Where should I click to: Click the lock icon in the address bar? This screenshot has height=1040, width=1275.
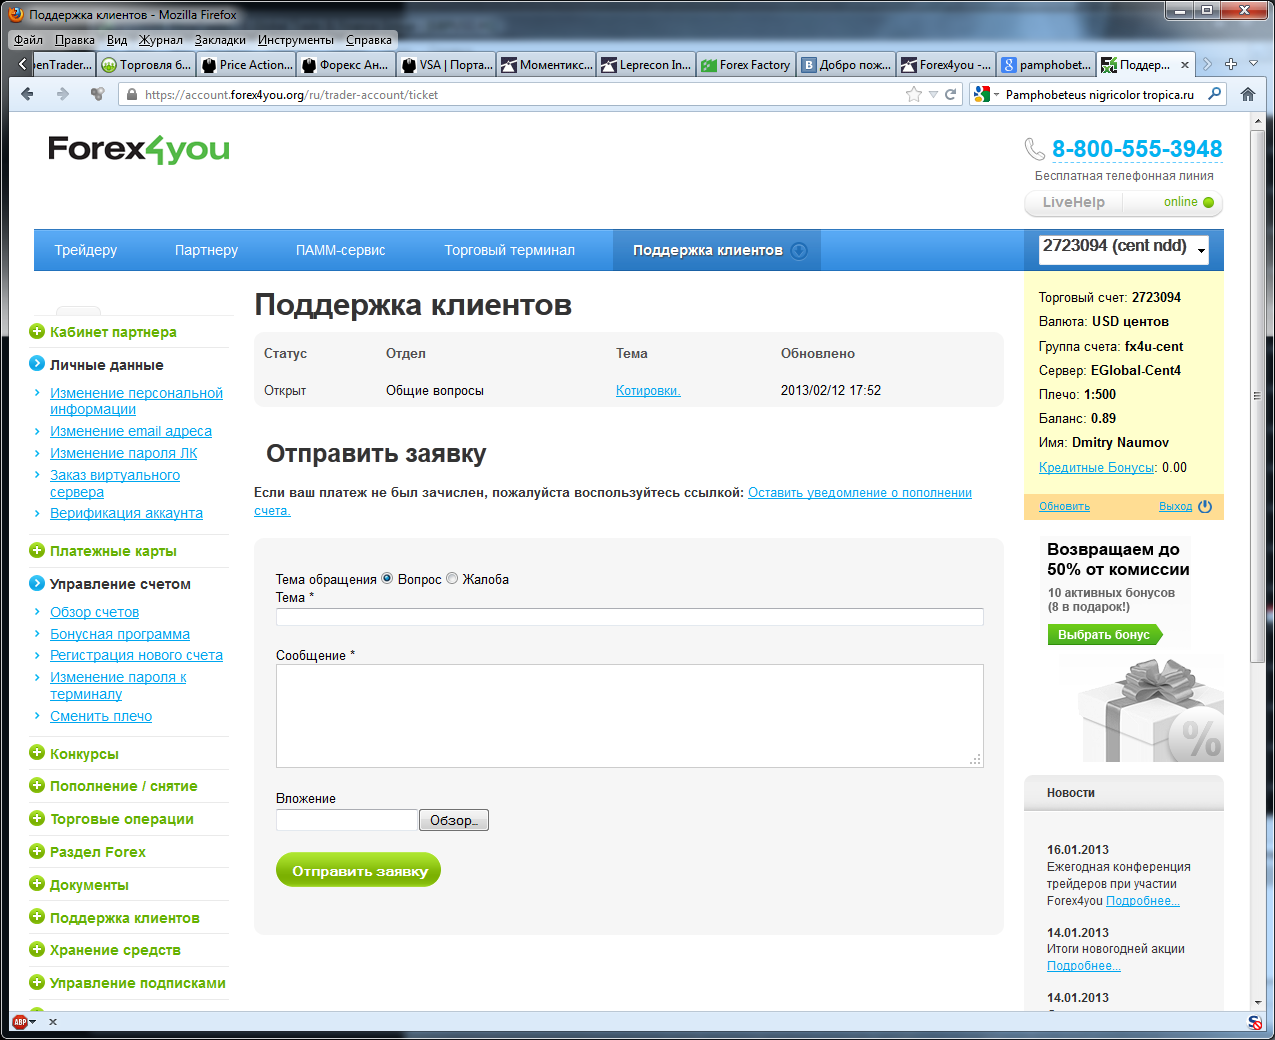[131, 95]
